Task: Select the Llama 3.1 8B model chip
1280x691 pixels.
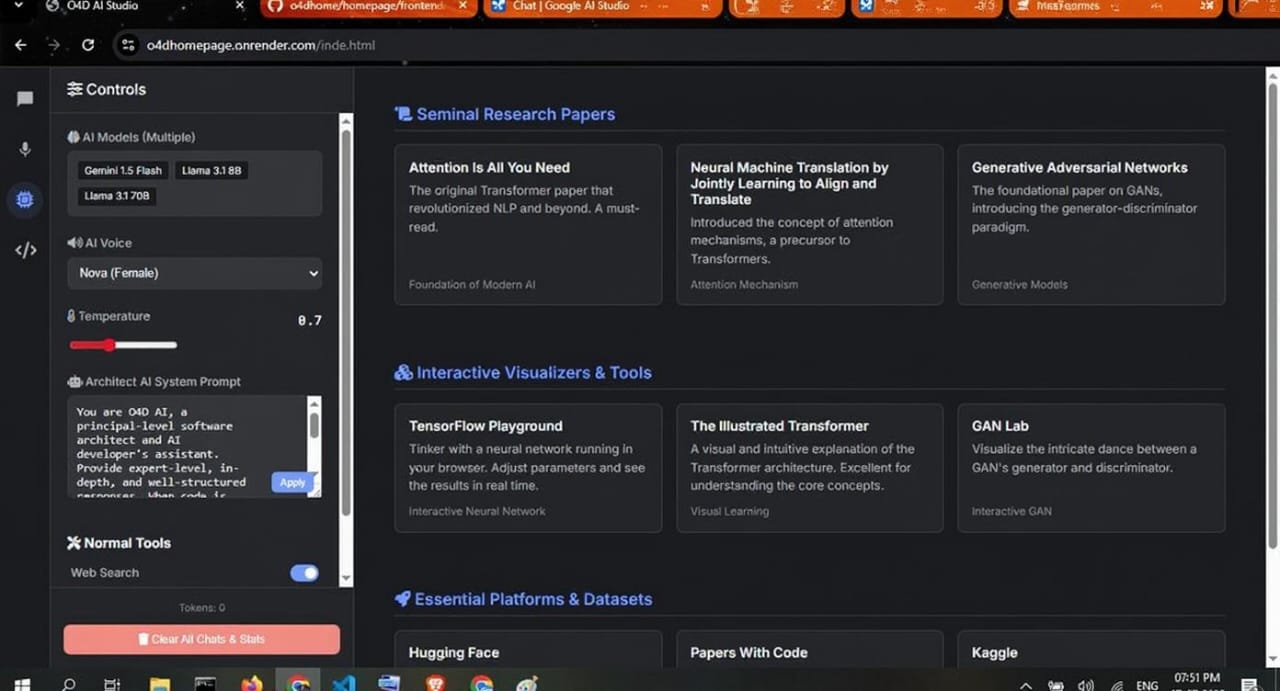Action: pos(211,171)
